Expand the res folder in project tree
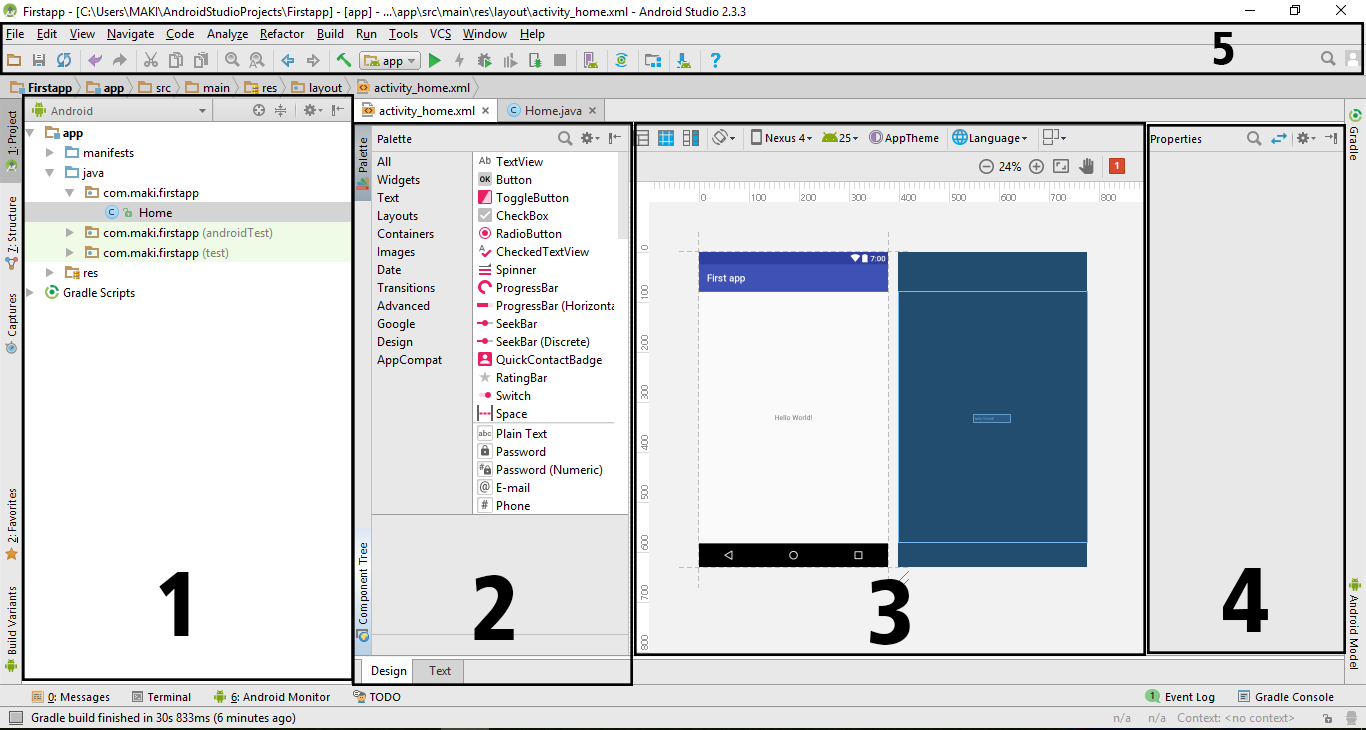The height and width of the screenshot is (730, 1366). click(x=51, y=273)
